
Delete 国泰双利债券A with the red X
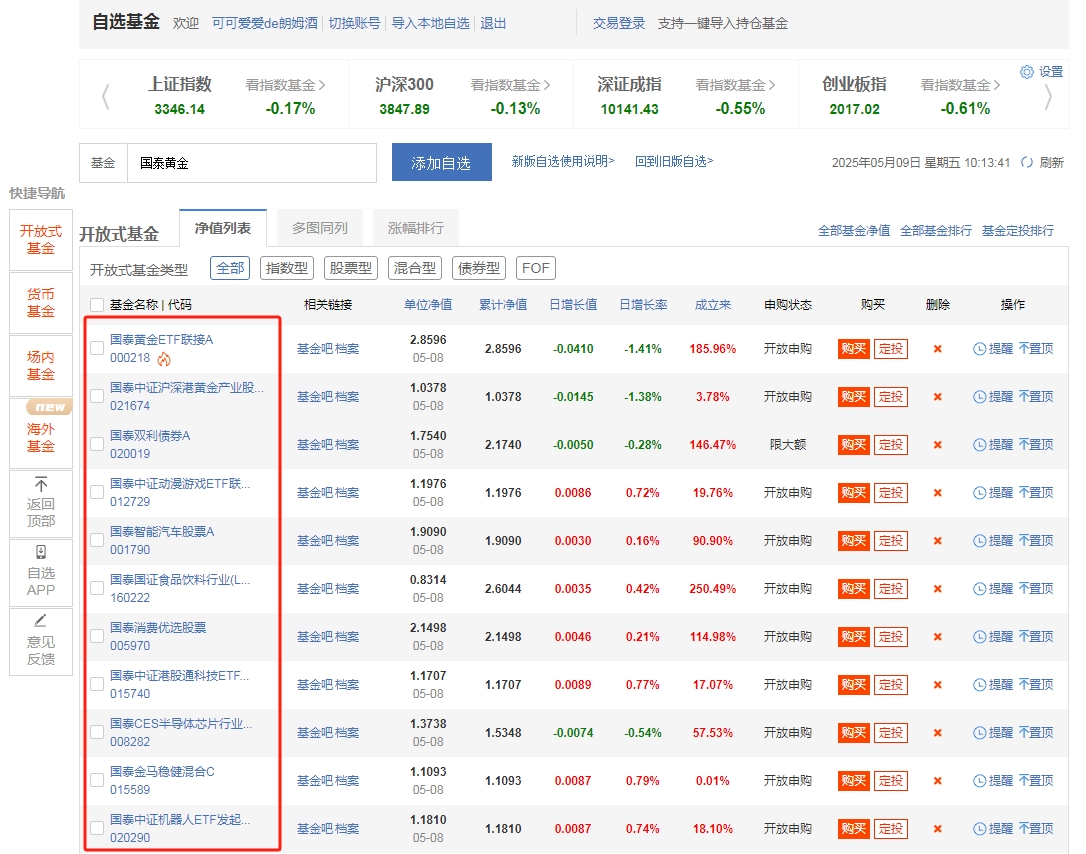pos(937,445)
